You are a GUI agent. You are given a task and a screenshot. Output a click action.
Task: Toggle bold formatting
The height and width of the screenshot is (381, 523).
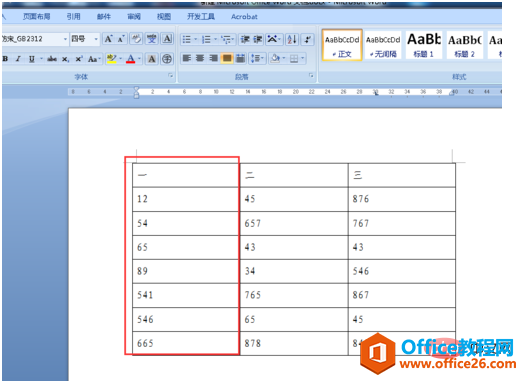tap(5, 59)
